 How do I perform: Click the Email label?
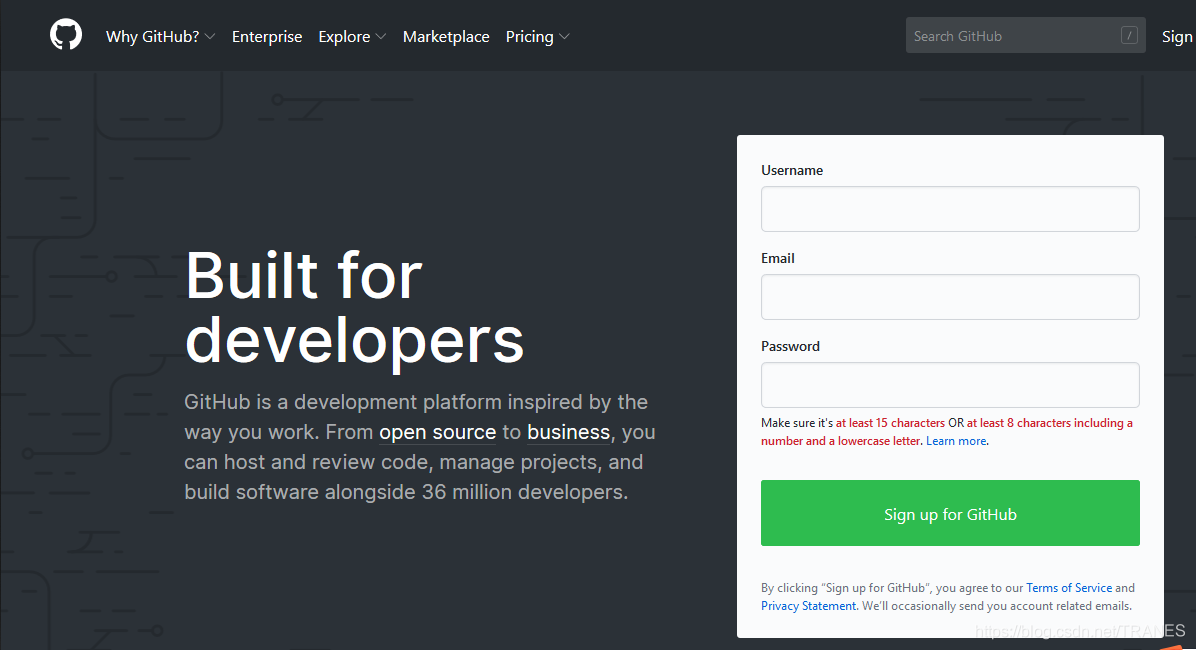(777, 258)
